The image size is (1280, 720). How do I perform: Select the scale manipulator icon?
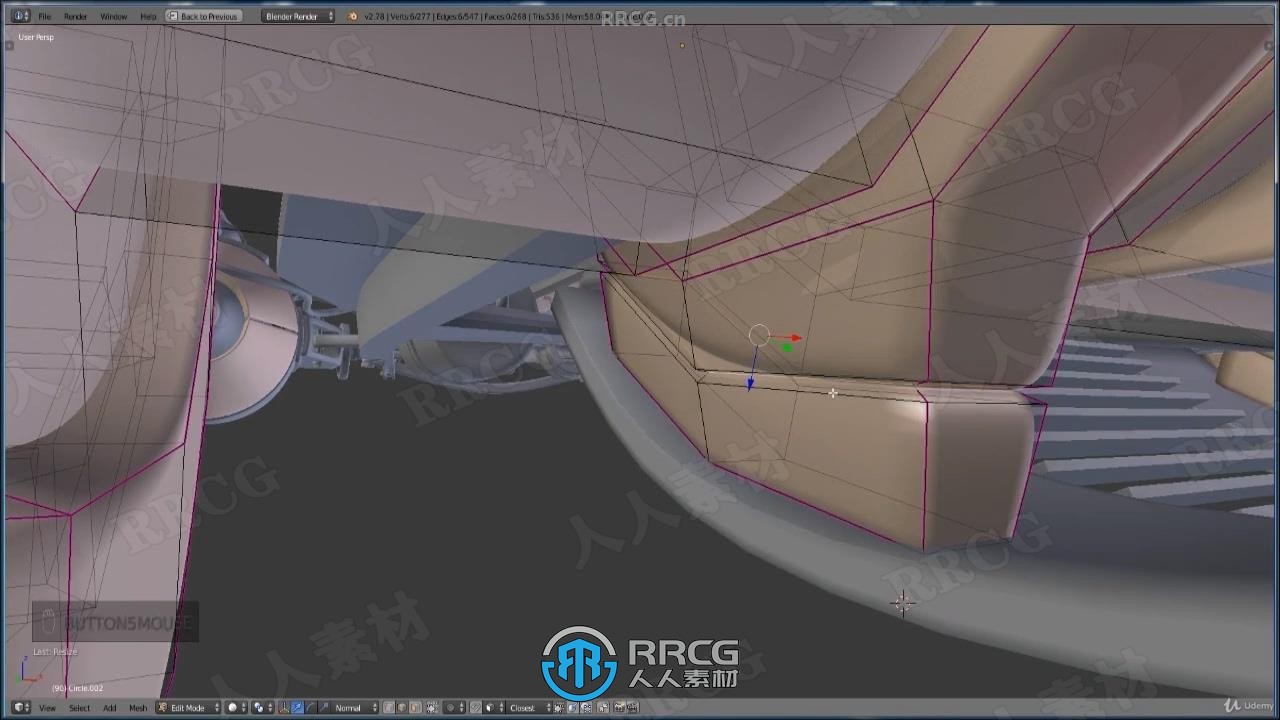click(324, 707)
